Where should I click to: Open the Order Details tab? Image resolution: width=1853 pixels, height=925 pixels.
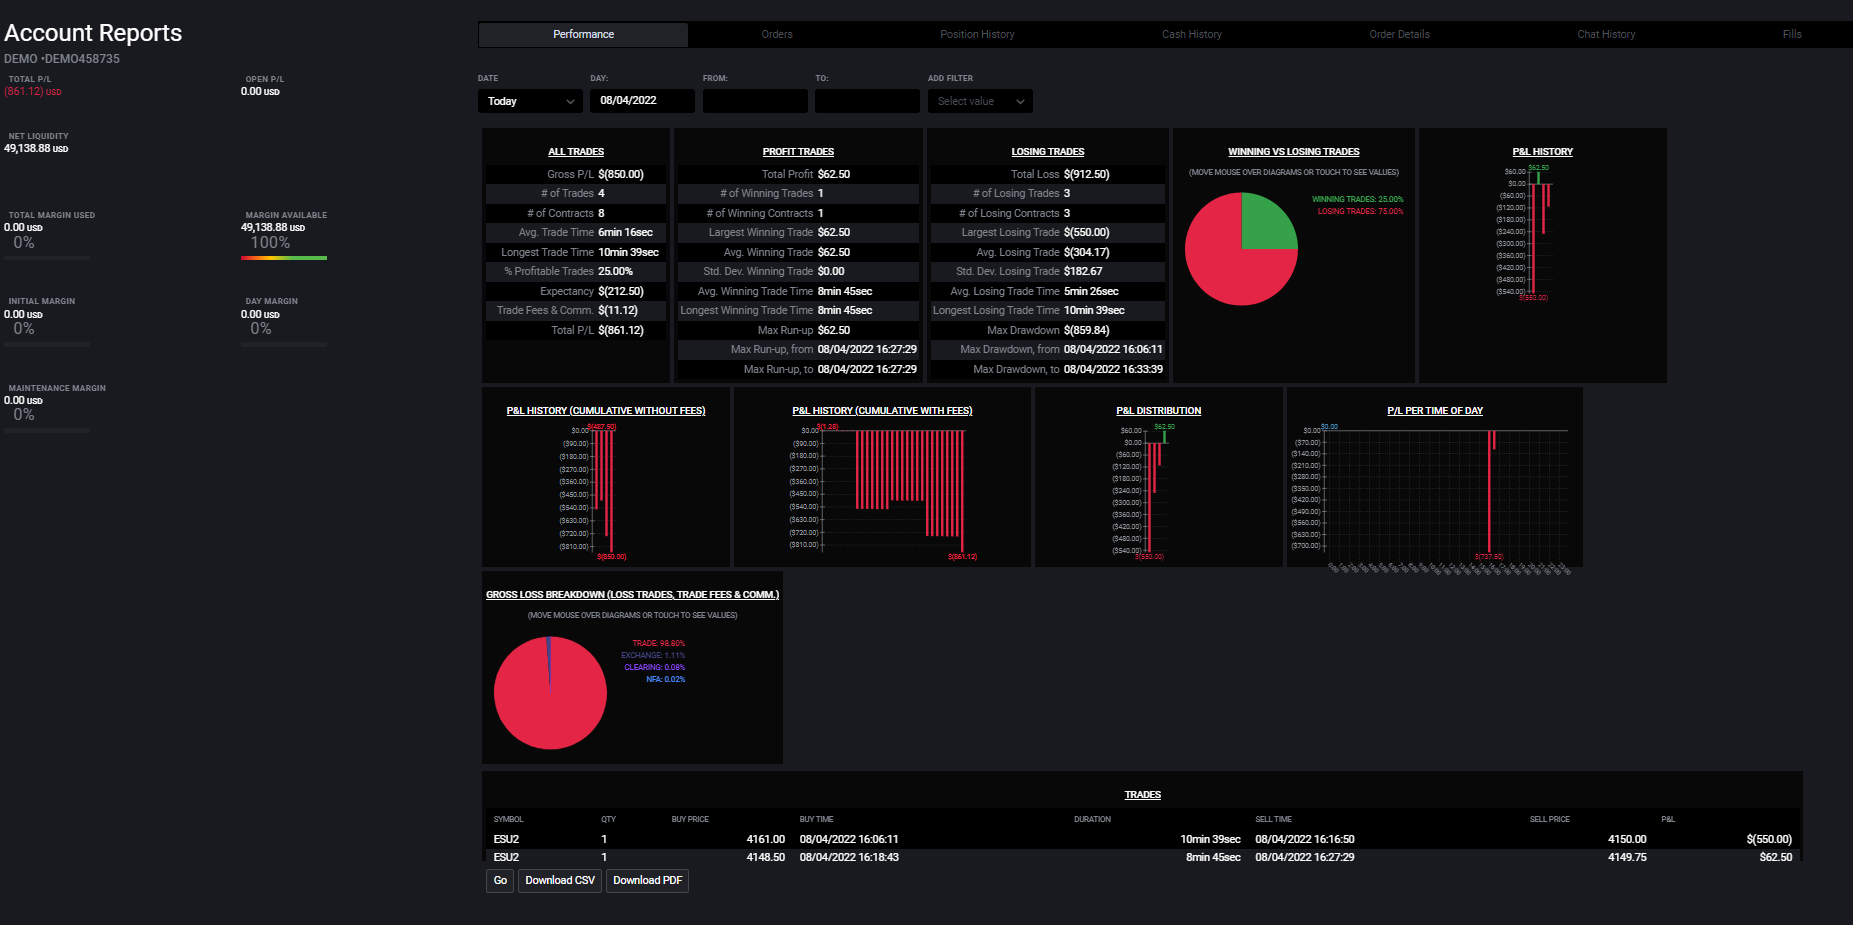[1399, 34]
